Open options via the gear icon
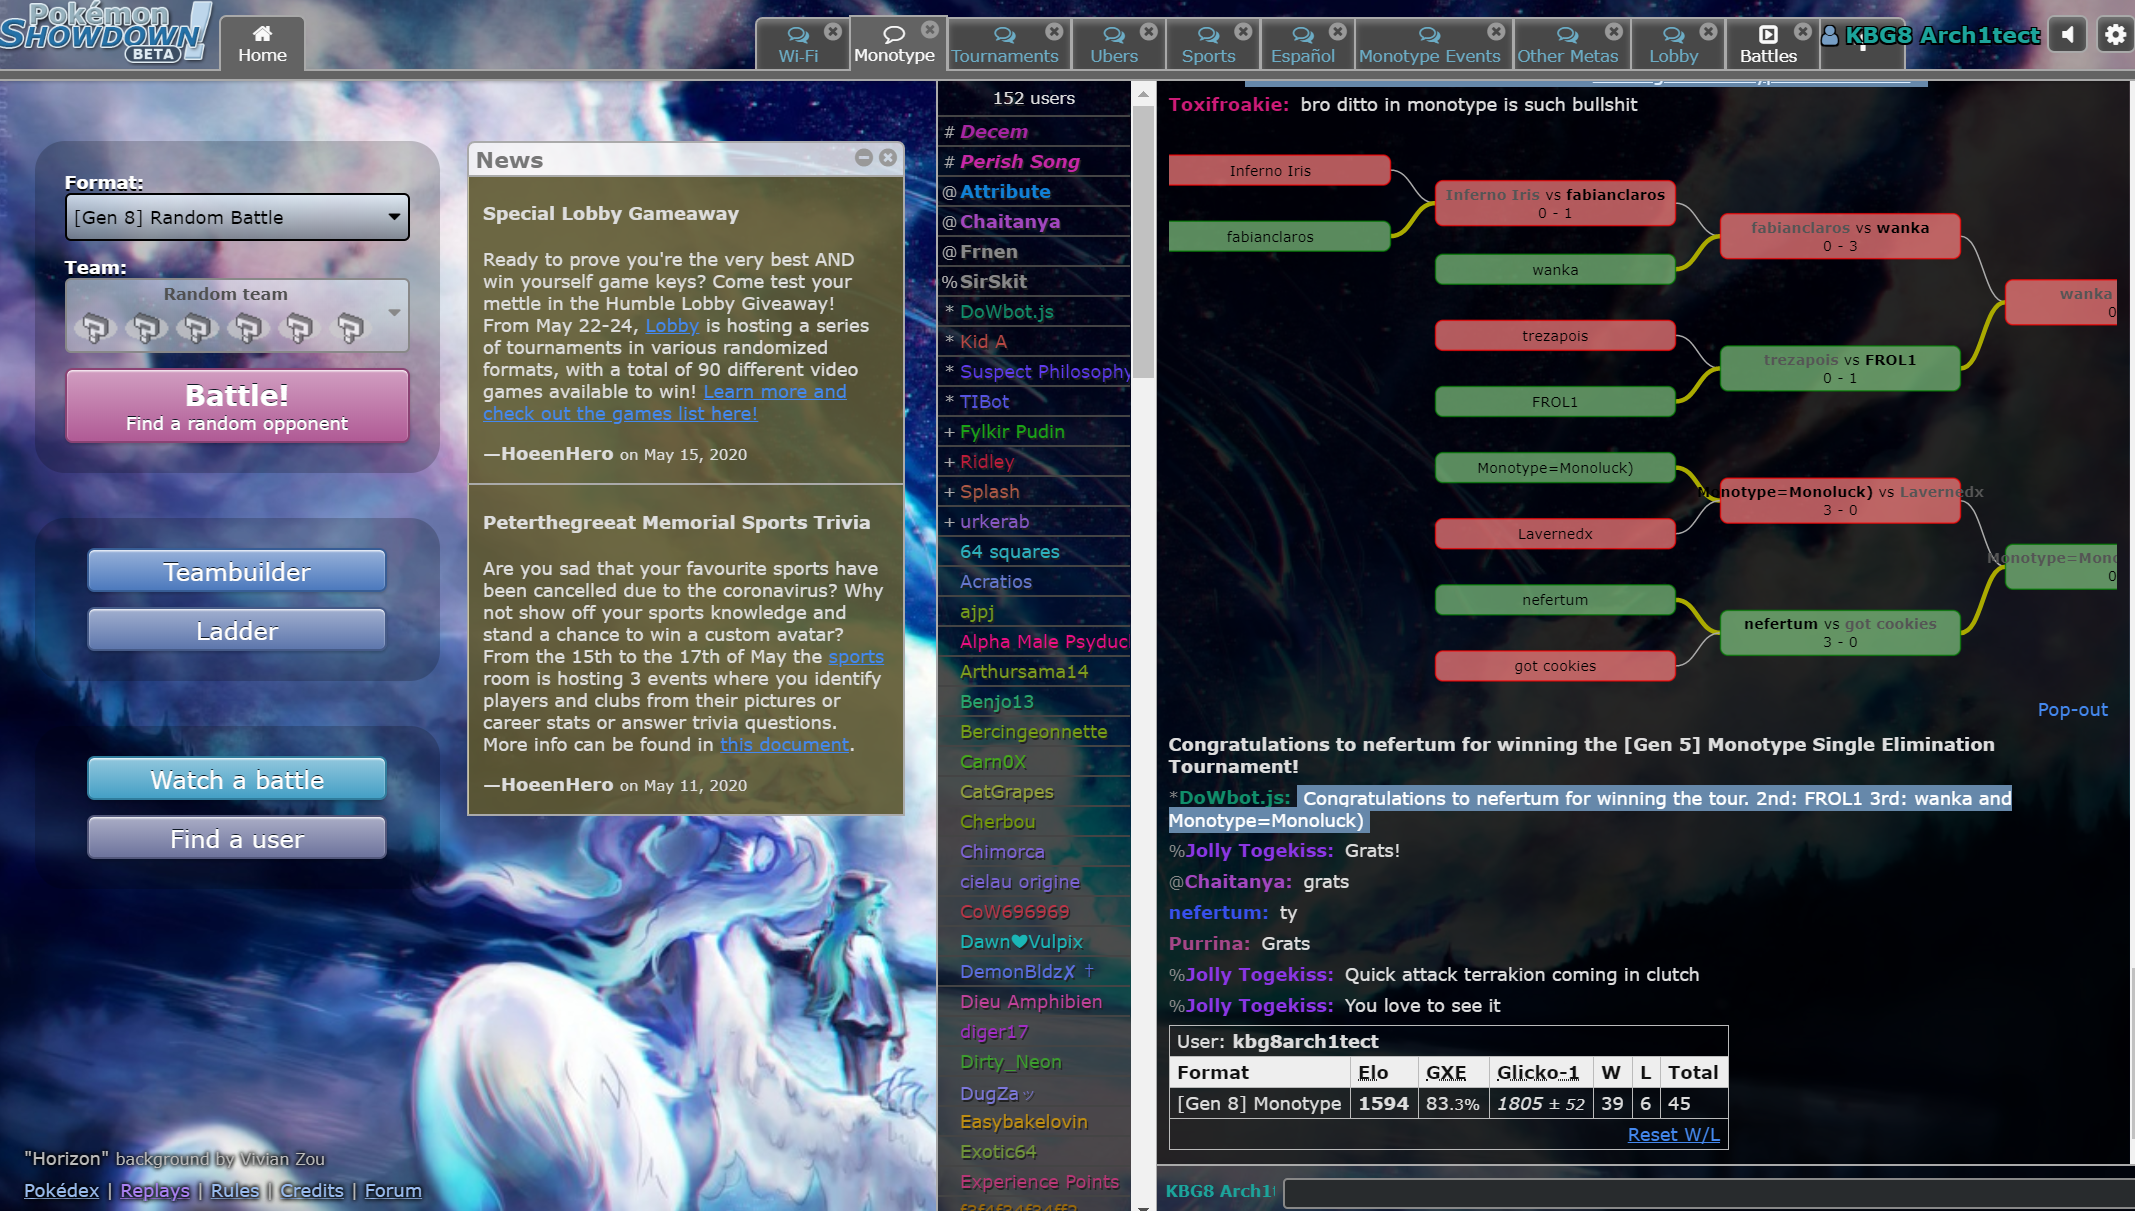This screenshot has width=2135, height=1211. point(2115,35)
